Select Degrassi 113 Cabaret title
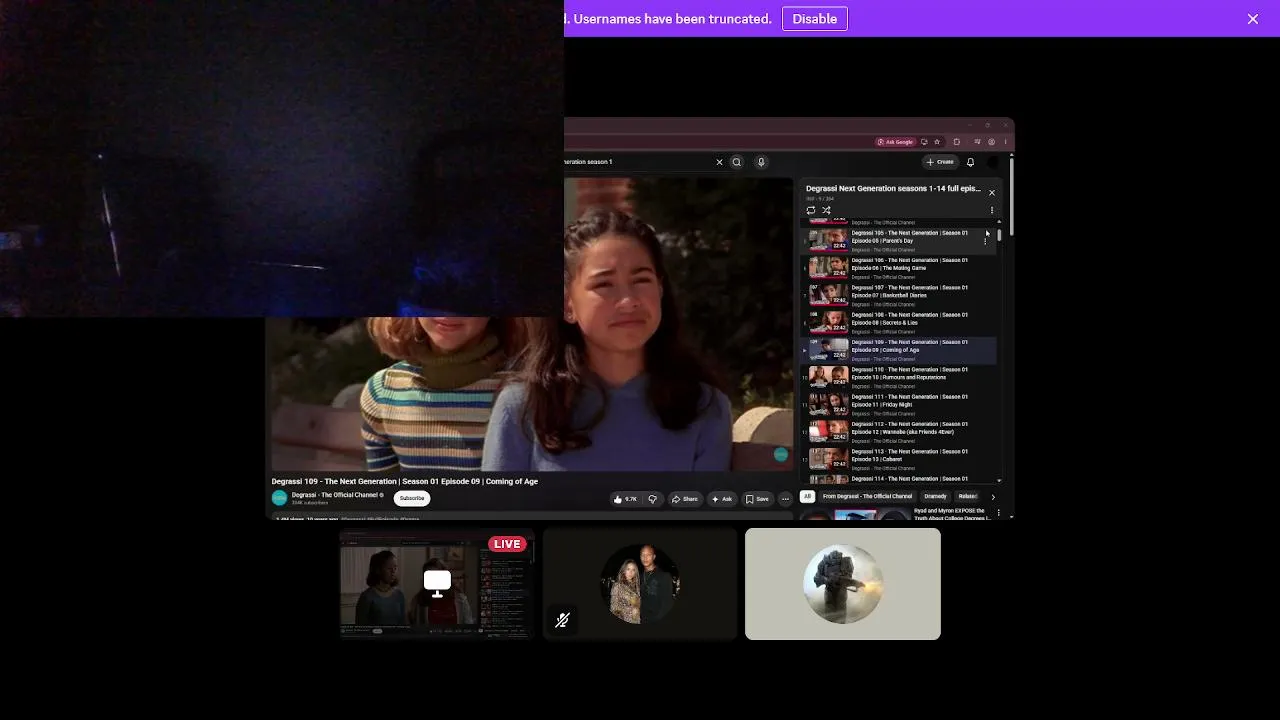 click(909, 455)
